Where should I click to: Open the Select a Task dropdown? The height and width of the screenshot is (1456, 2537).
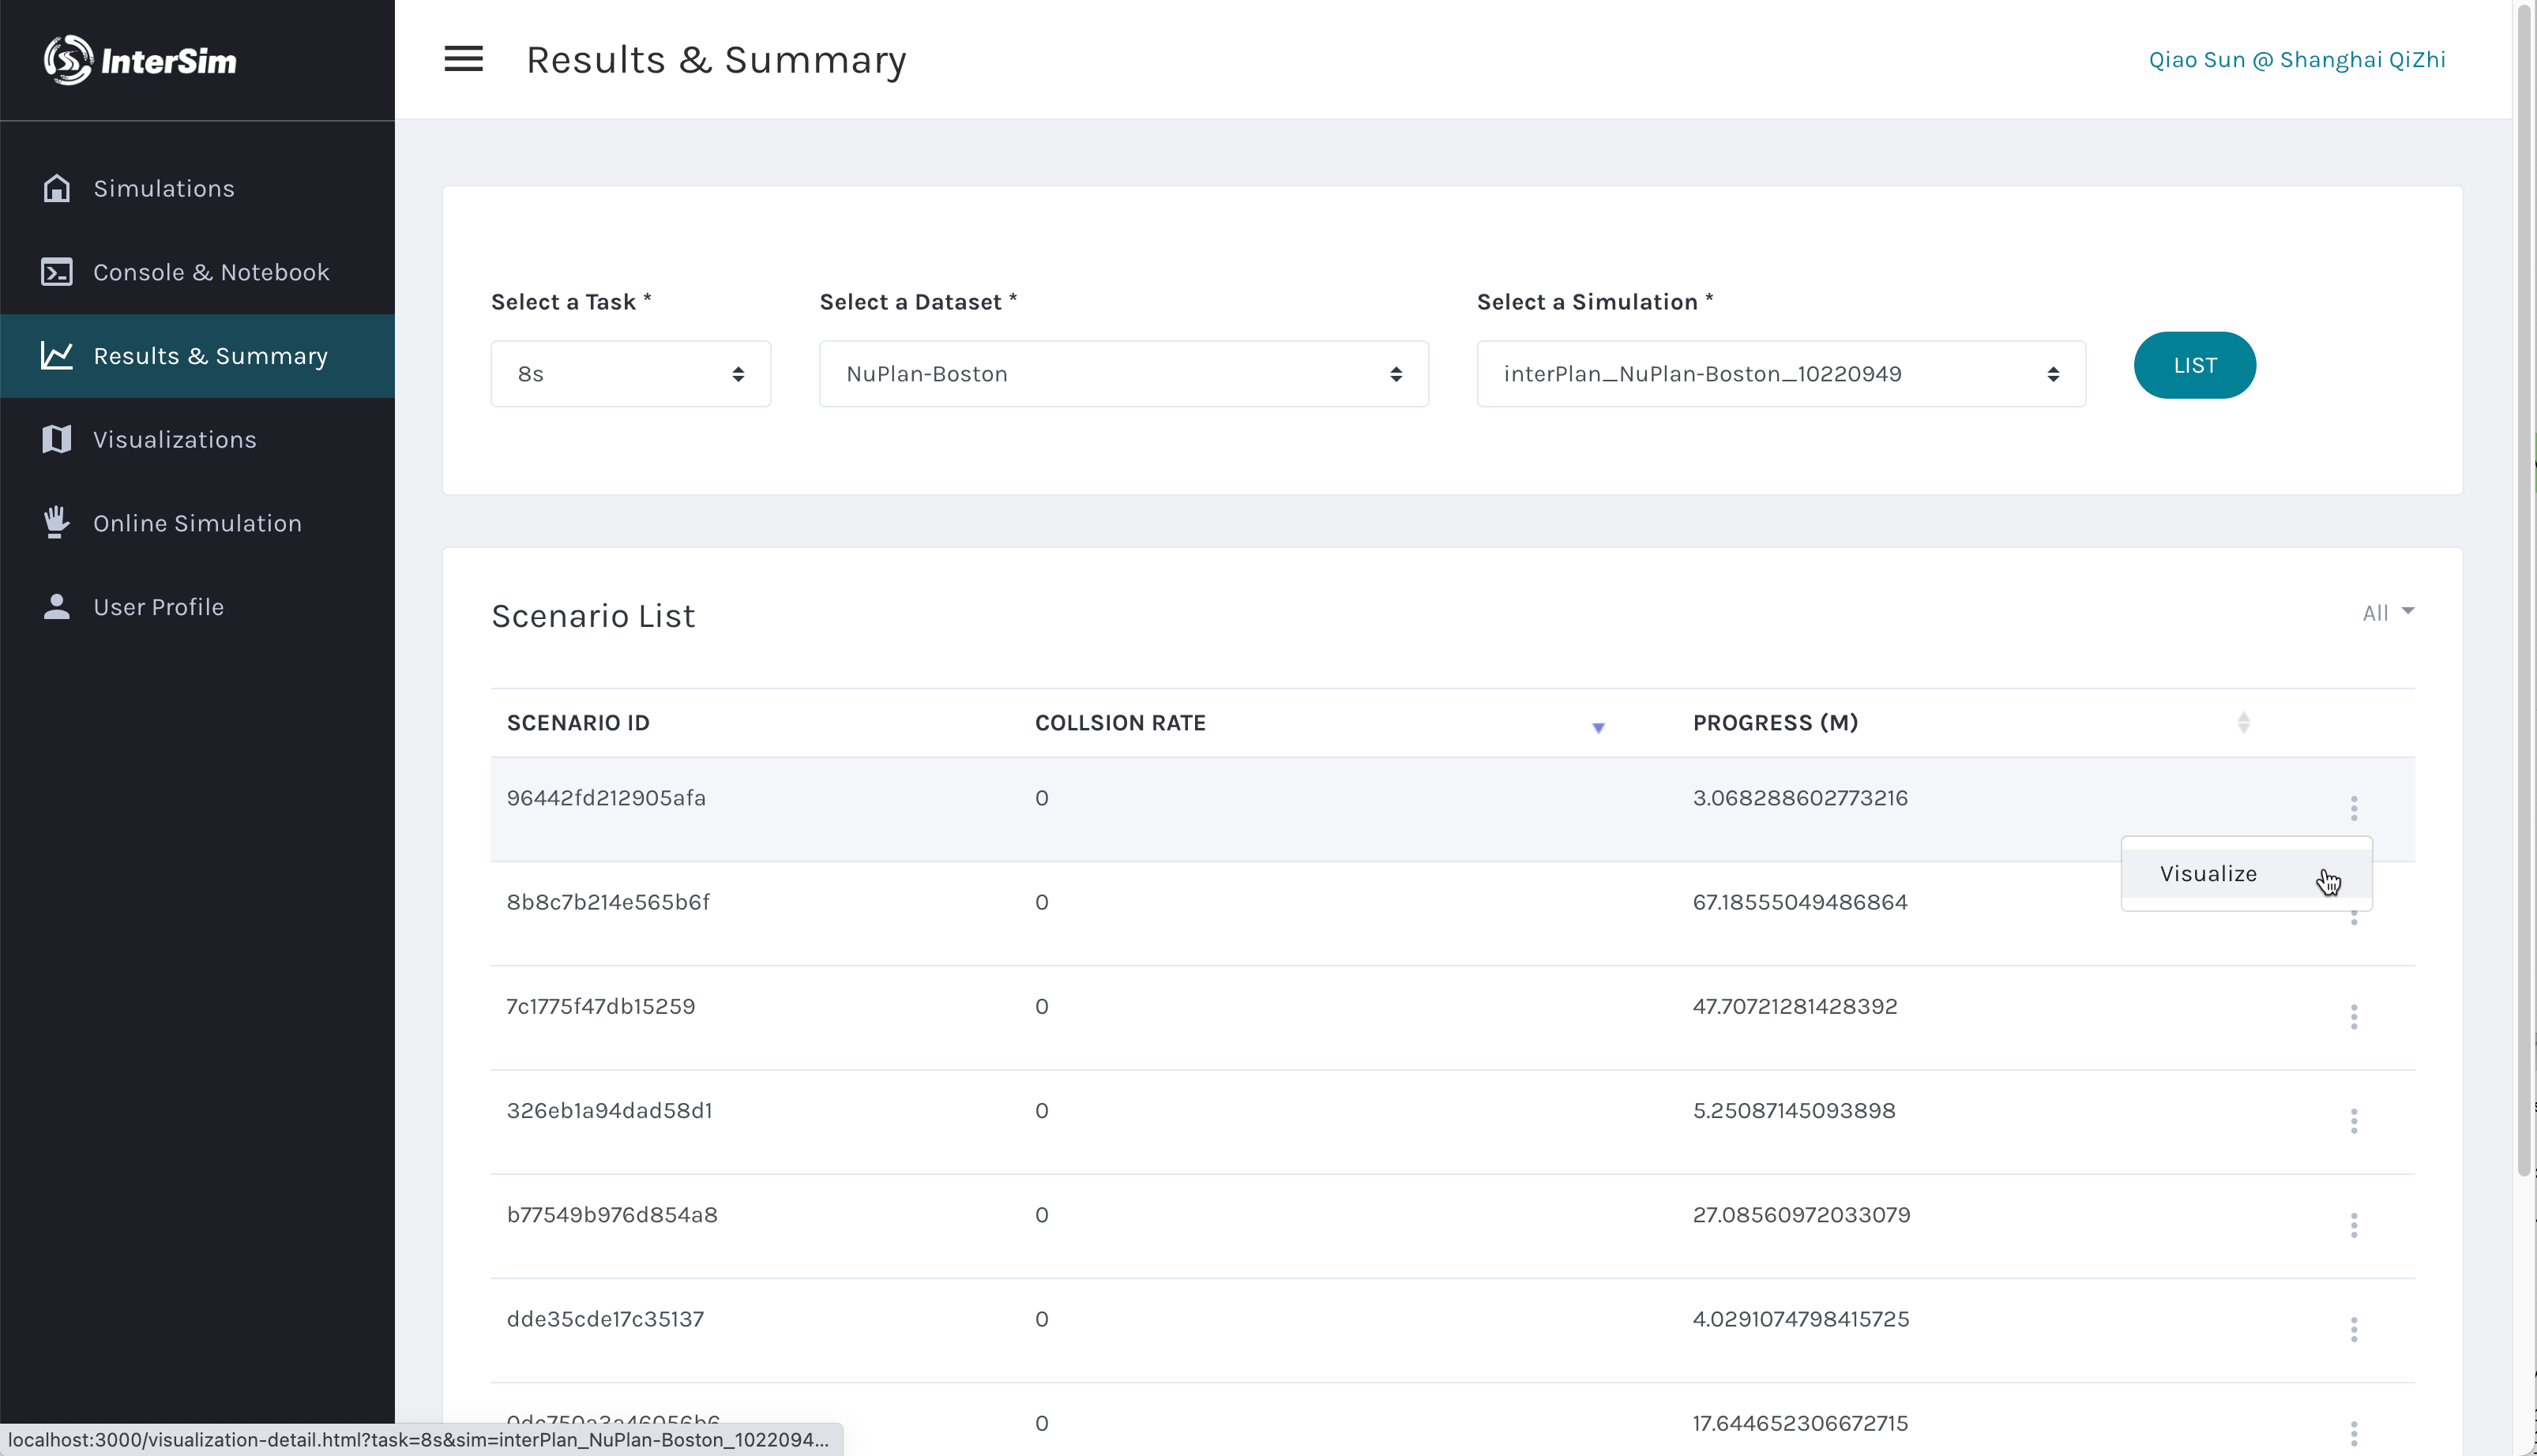[630, 374]
